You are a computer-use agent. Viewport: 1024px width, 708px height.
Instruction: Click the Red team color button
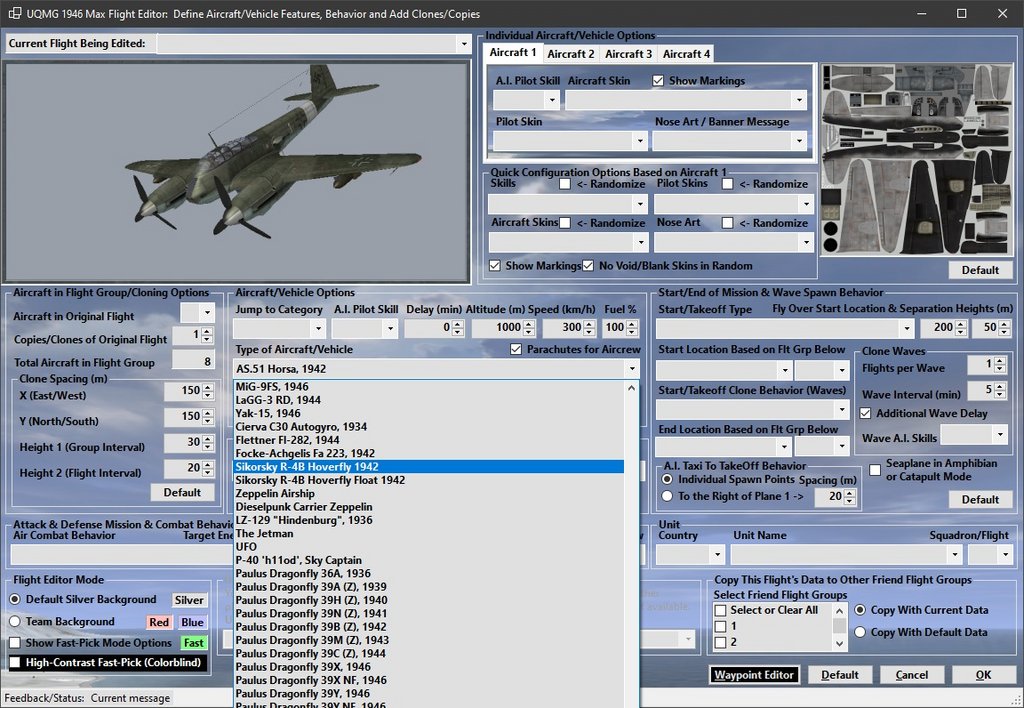point(159,622)
